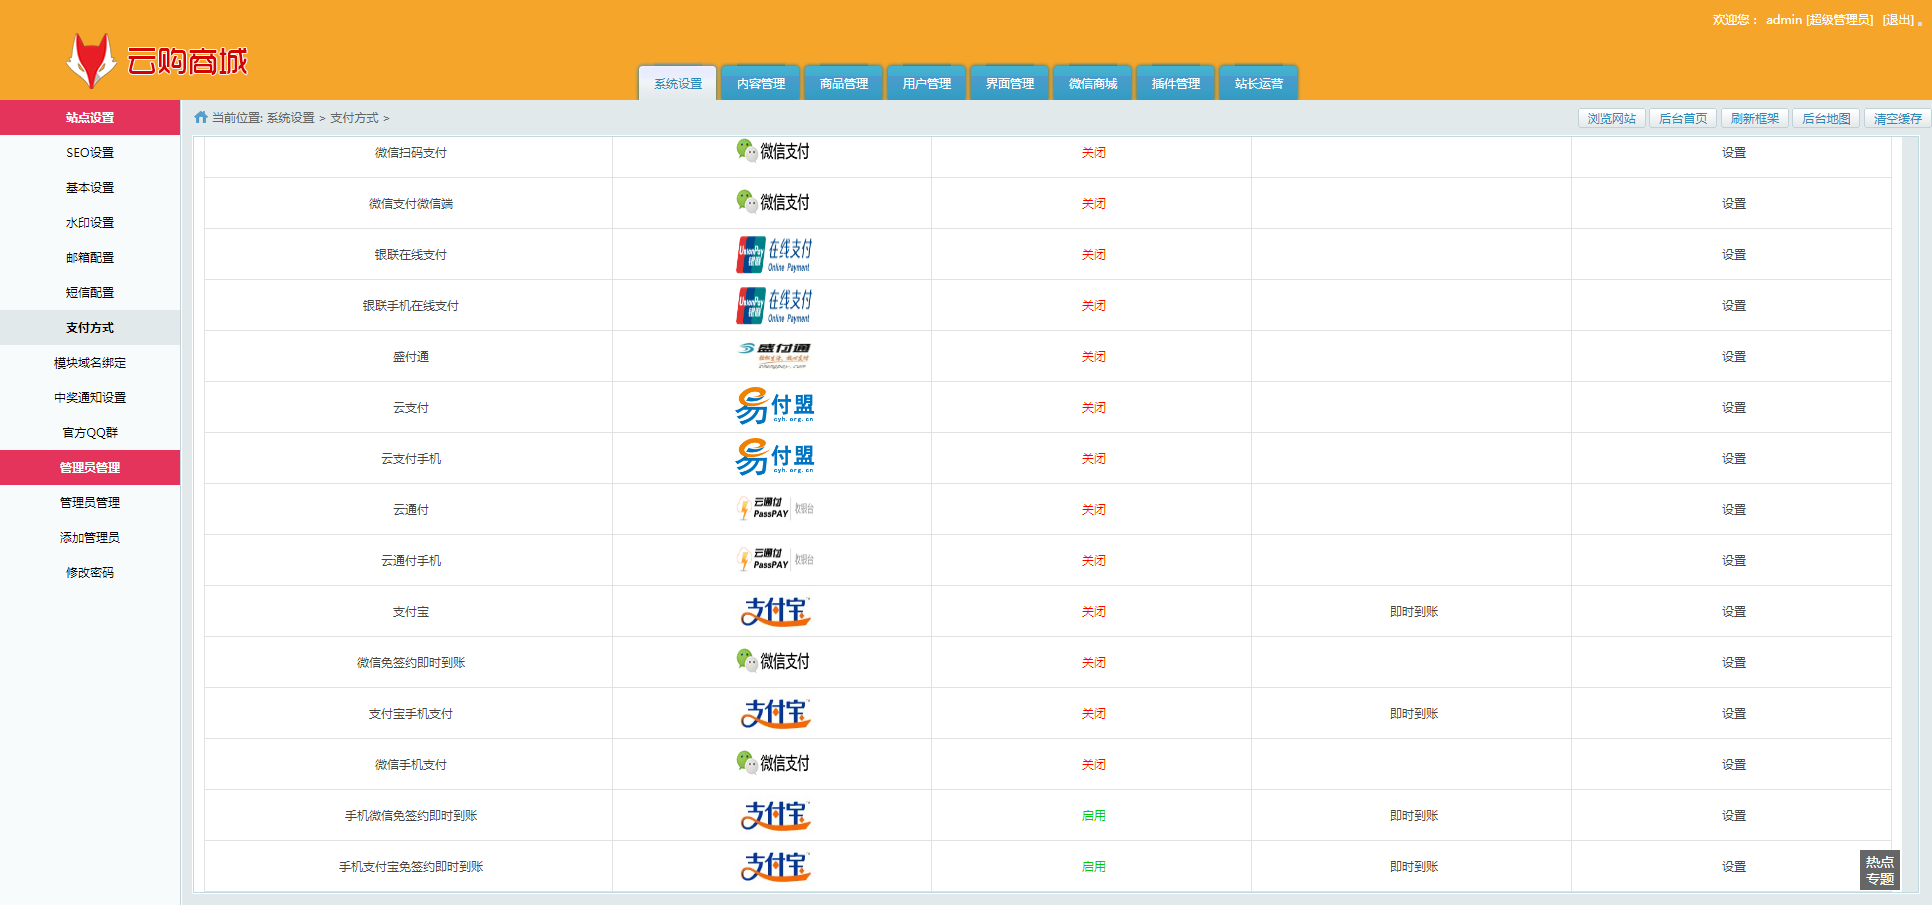Open the 商品管理 top navigation tab

click(x=843, y=84)
